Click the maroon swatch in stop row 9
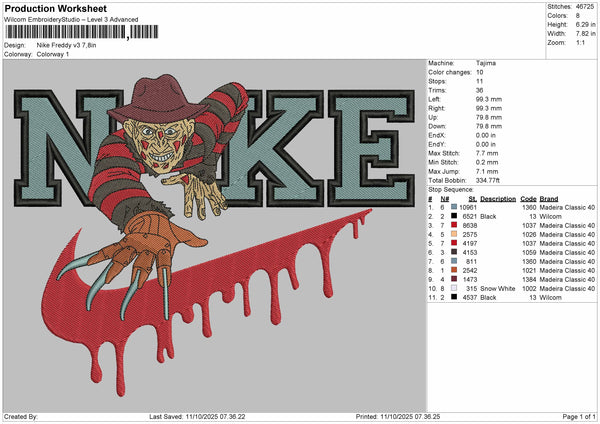 coord(454,279)
